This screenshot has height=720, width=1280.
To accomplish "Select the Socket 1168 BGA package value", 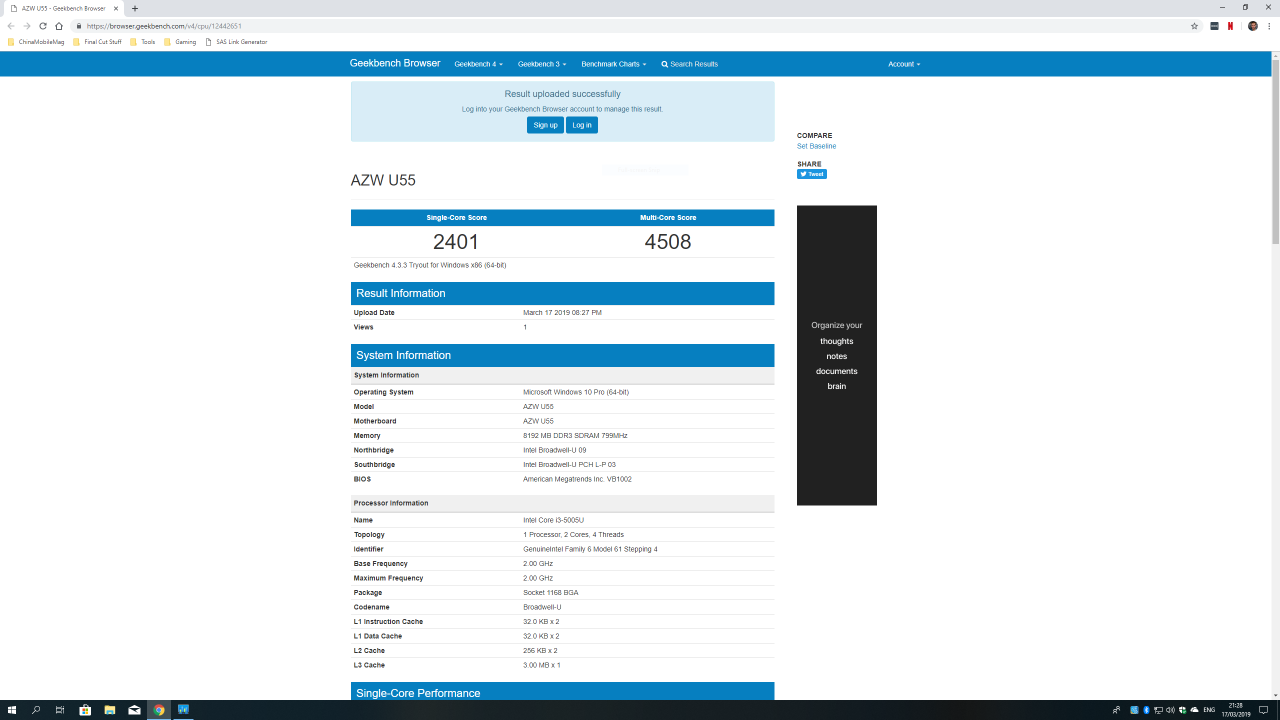I will coord(550,593).
